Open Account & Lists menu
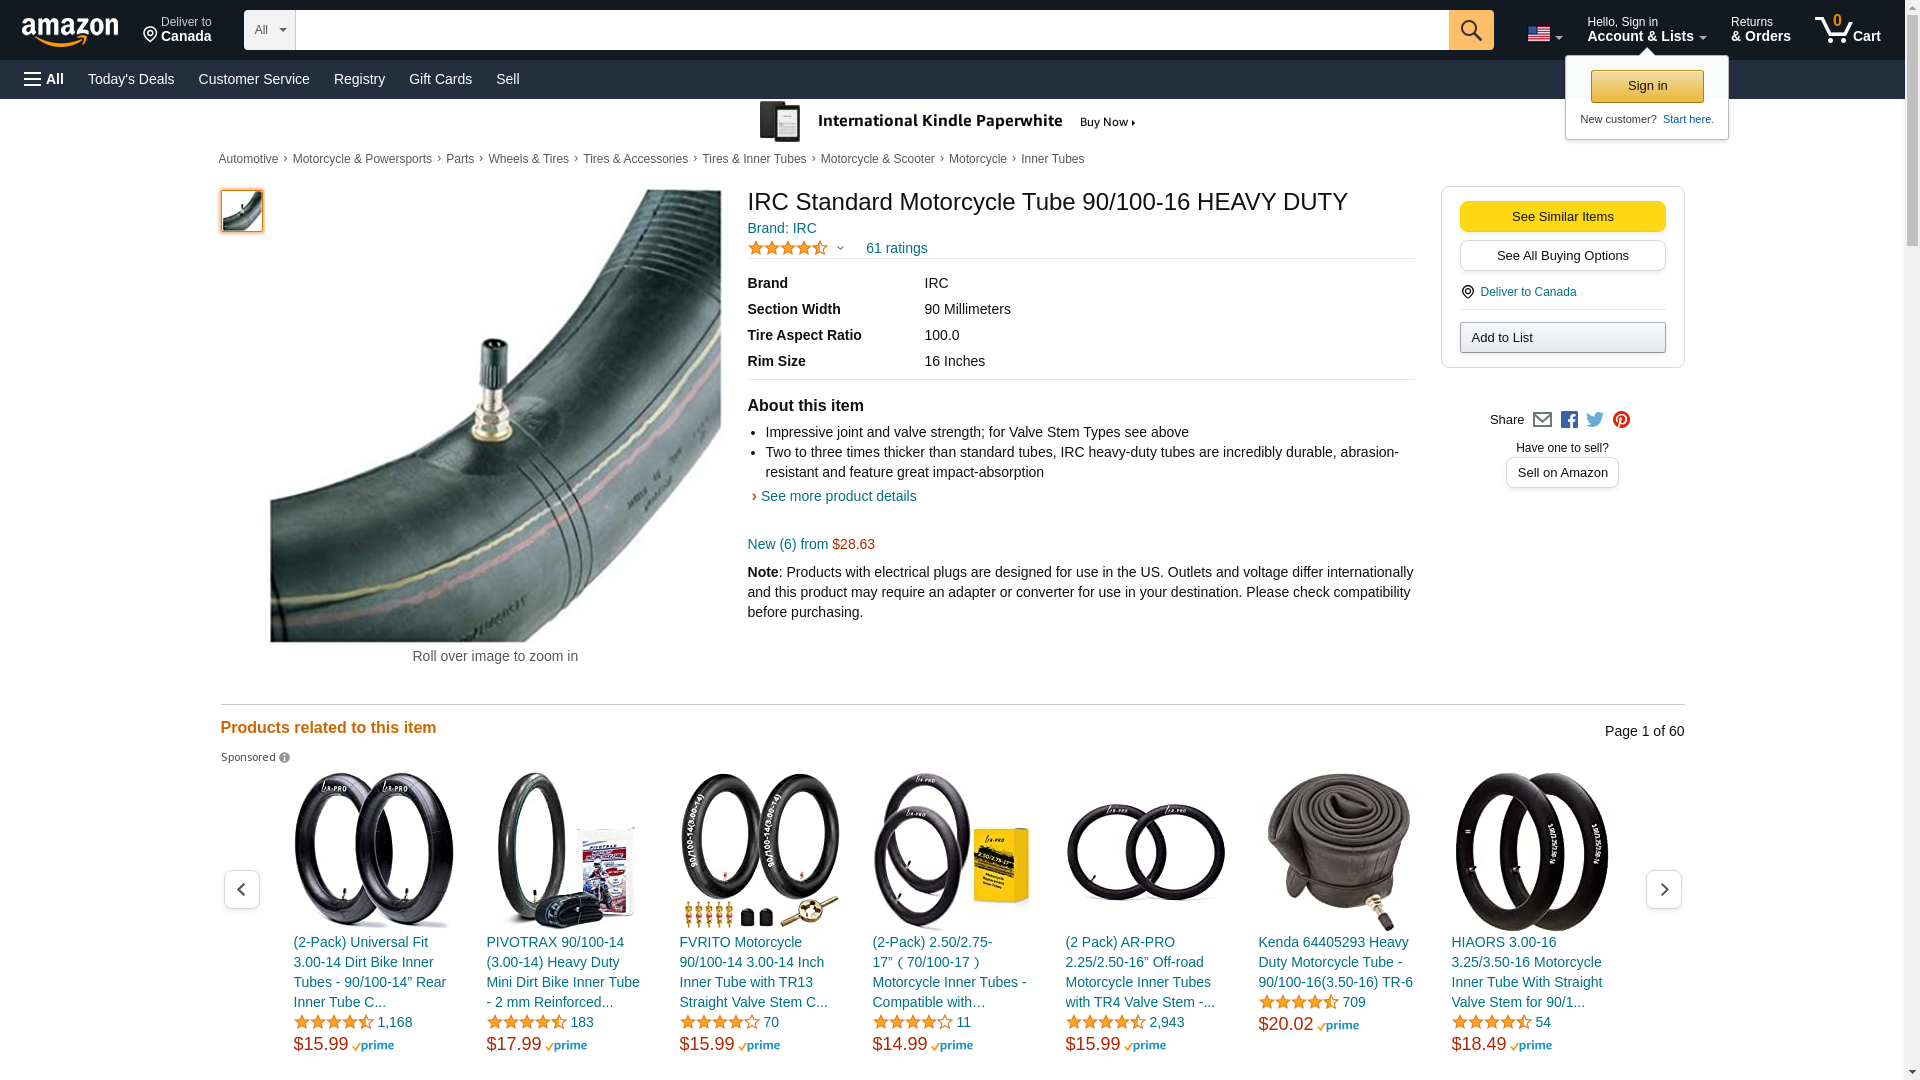 click(x=1646, y=30)
